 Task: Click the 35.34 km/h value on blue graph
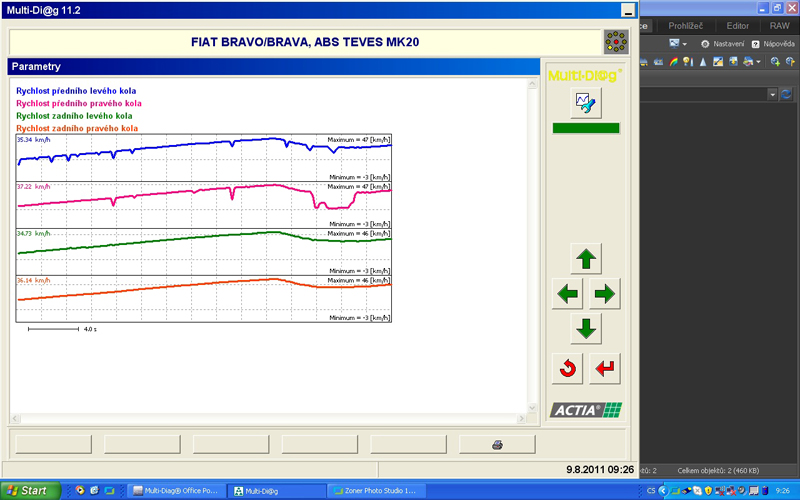(34, 140)
